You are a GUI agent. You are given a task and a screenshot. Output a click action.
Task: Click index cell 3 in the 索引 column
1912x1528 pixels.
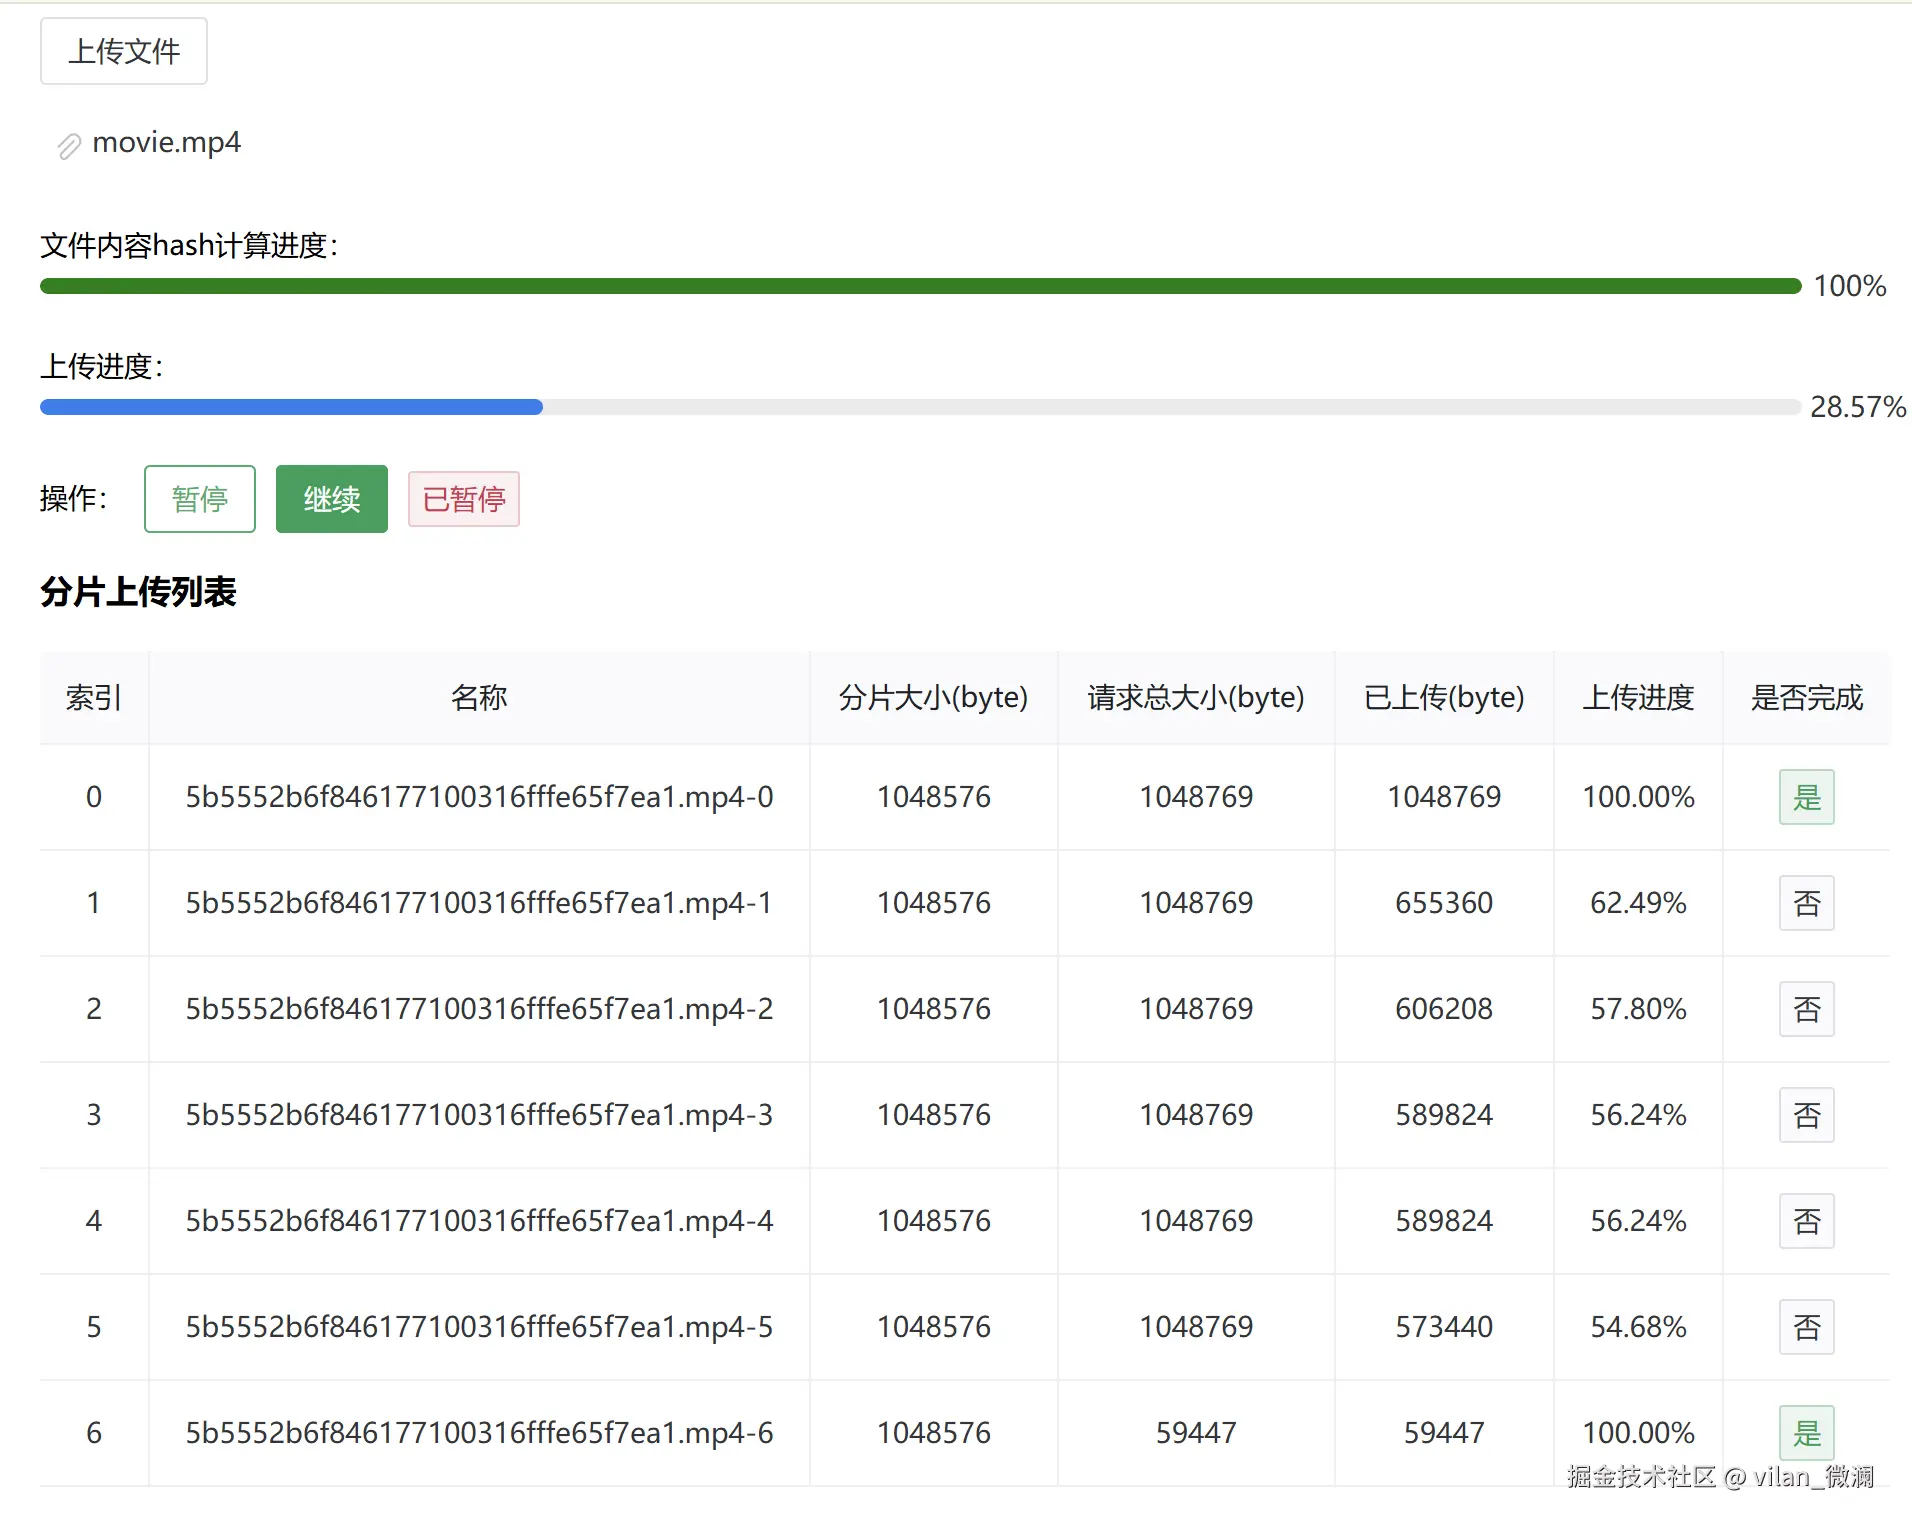point(94,1115)
